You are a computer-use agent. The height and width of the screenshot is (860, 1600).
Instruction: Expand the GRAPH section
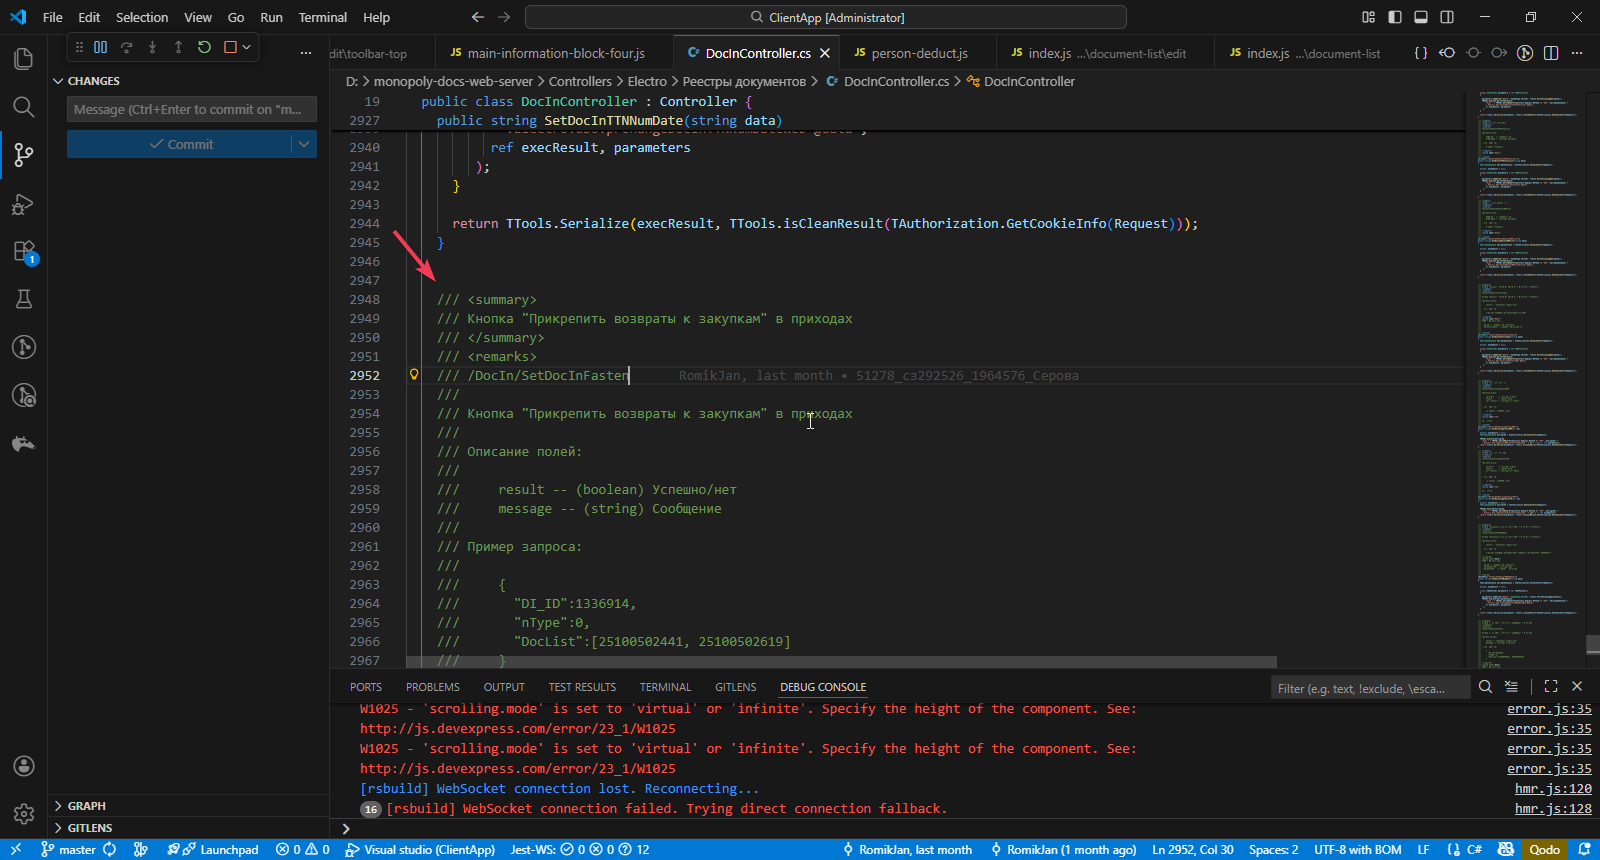point(87,806)
